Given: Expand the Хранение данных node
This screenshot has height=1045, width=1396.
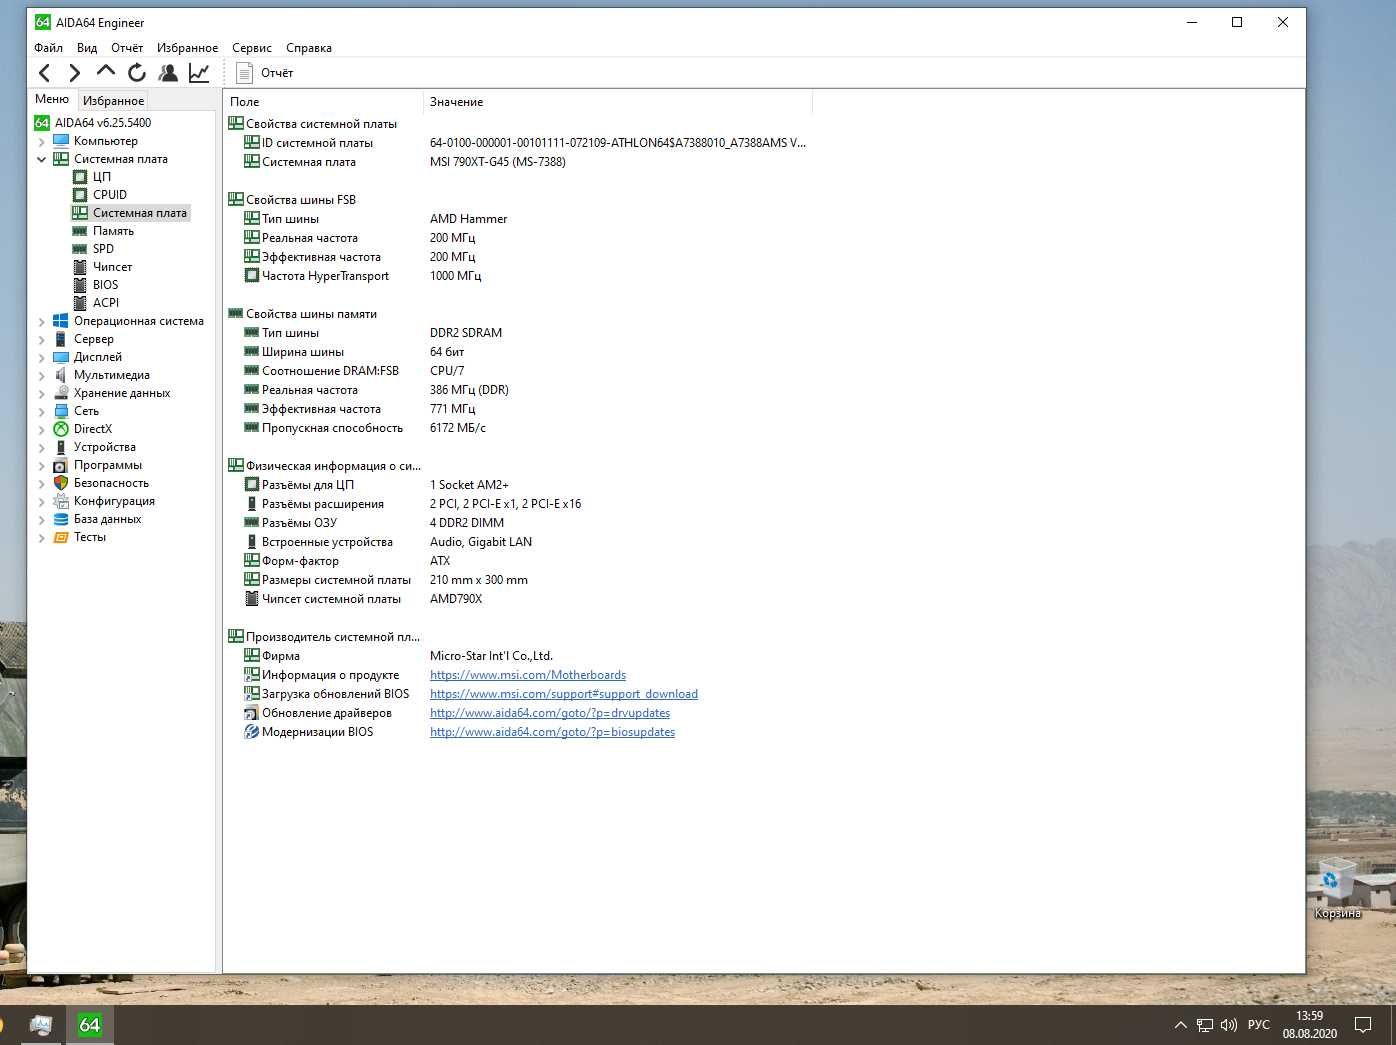Looking at the screenshot, I should (41, 393).
